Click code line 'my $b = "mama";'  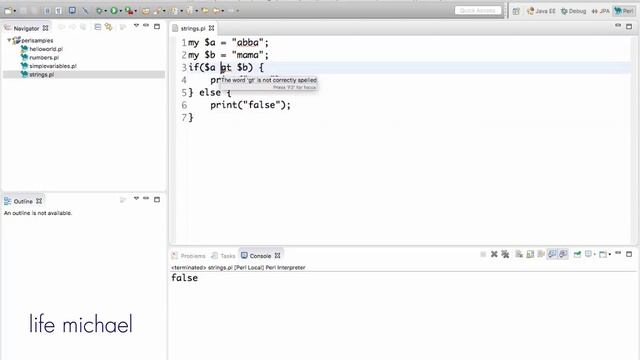[229, 55]
